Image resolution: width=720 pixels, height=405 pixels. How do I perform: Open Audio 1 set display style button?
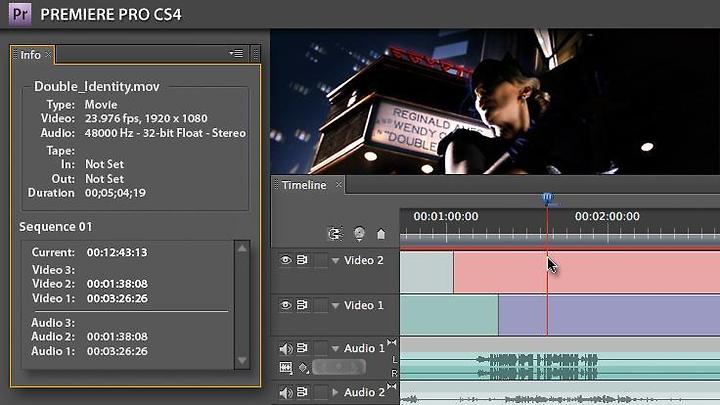(x=286, y=368)
